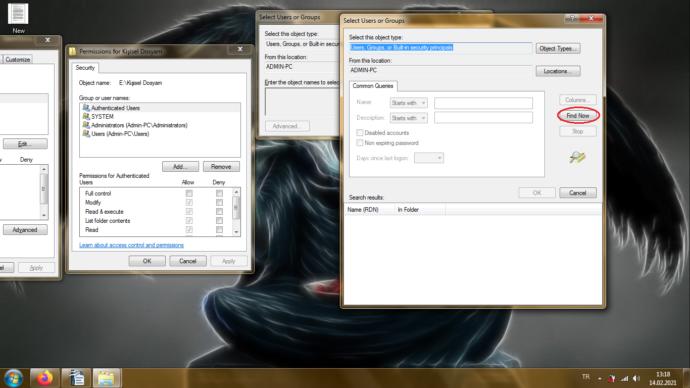
Task: Open Days since last logon dropdown
Action: (429, 158)
